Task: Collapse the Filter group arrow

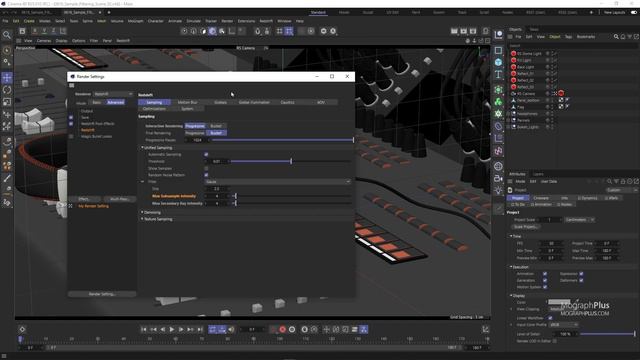Action: 143,182
